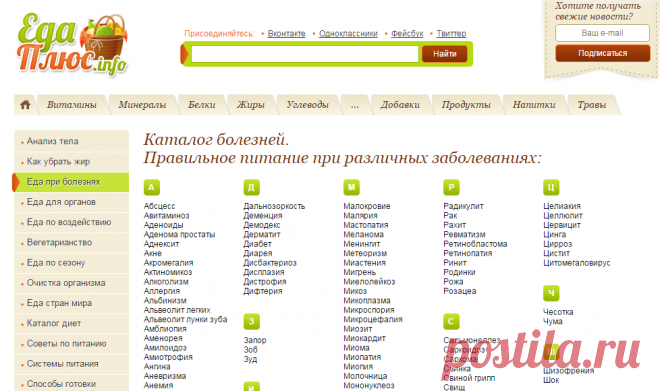
Task: Click the Найти search button
Action: coord(444,54)
